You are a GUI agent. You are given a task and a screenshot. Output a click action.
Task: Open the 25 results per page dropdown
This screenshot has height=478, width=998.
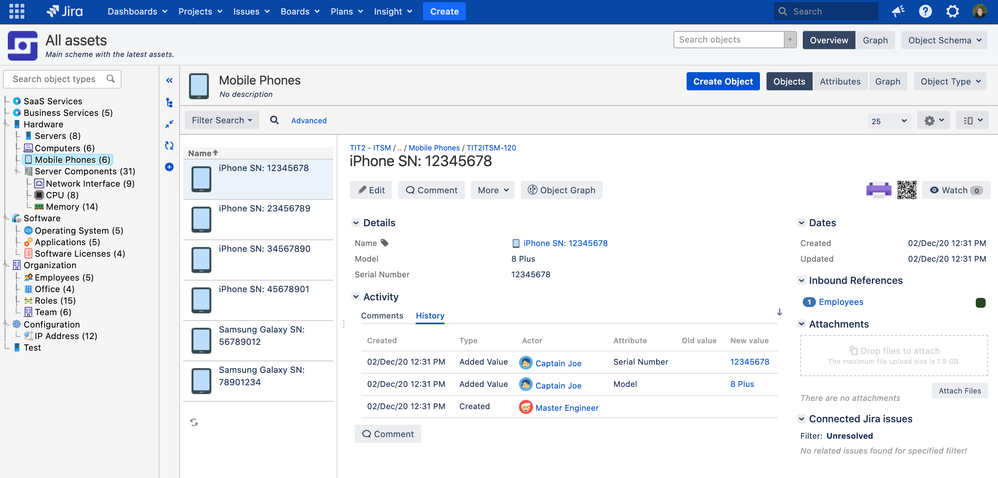click(x=889, y=120)
